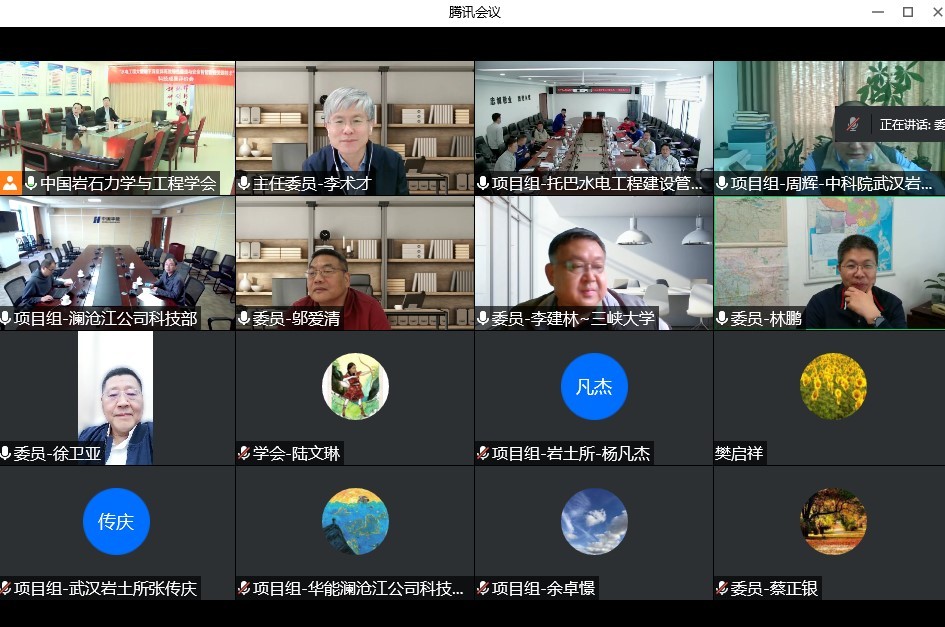Click mic icon beside 主任委员-李术才
The width and height of the screenshot is (945, 627).
245,184
